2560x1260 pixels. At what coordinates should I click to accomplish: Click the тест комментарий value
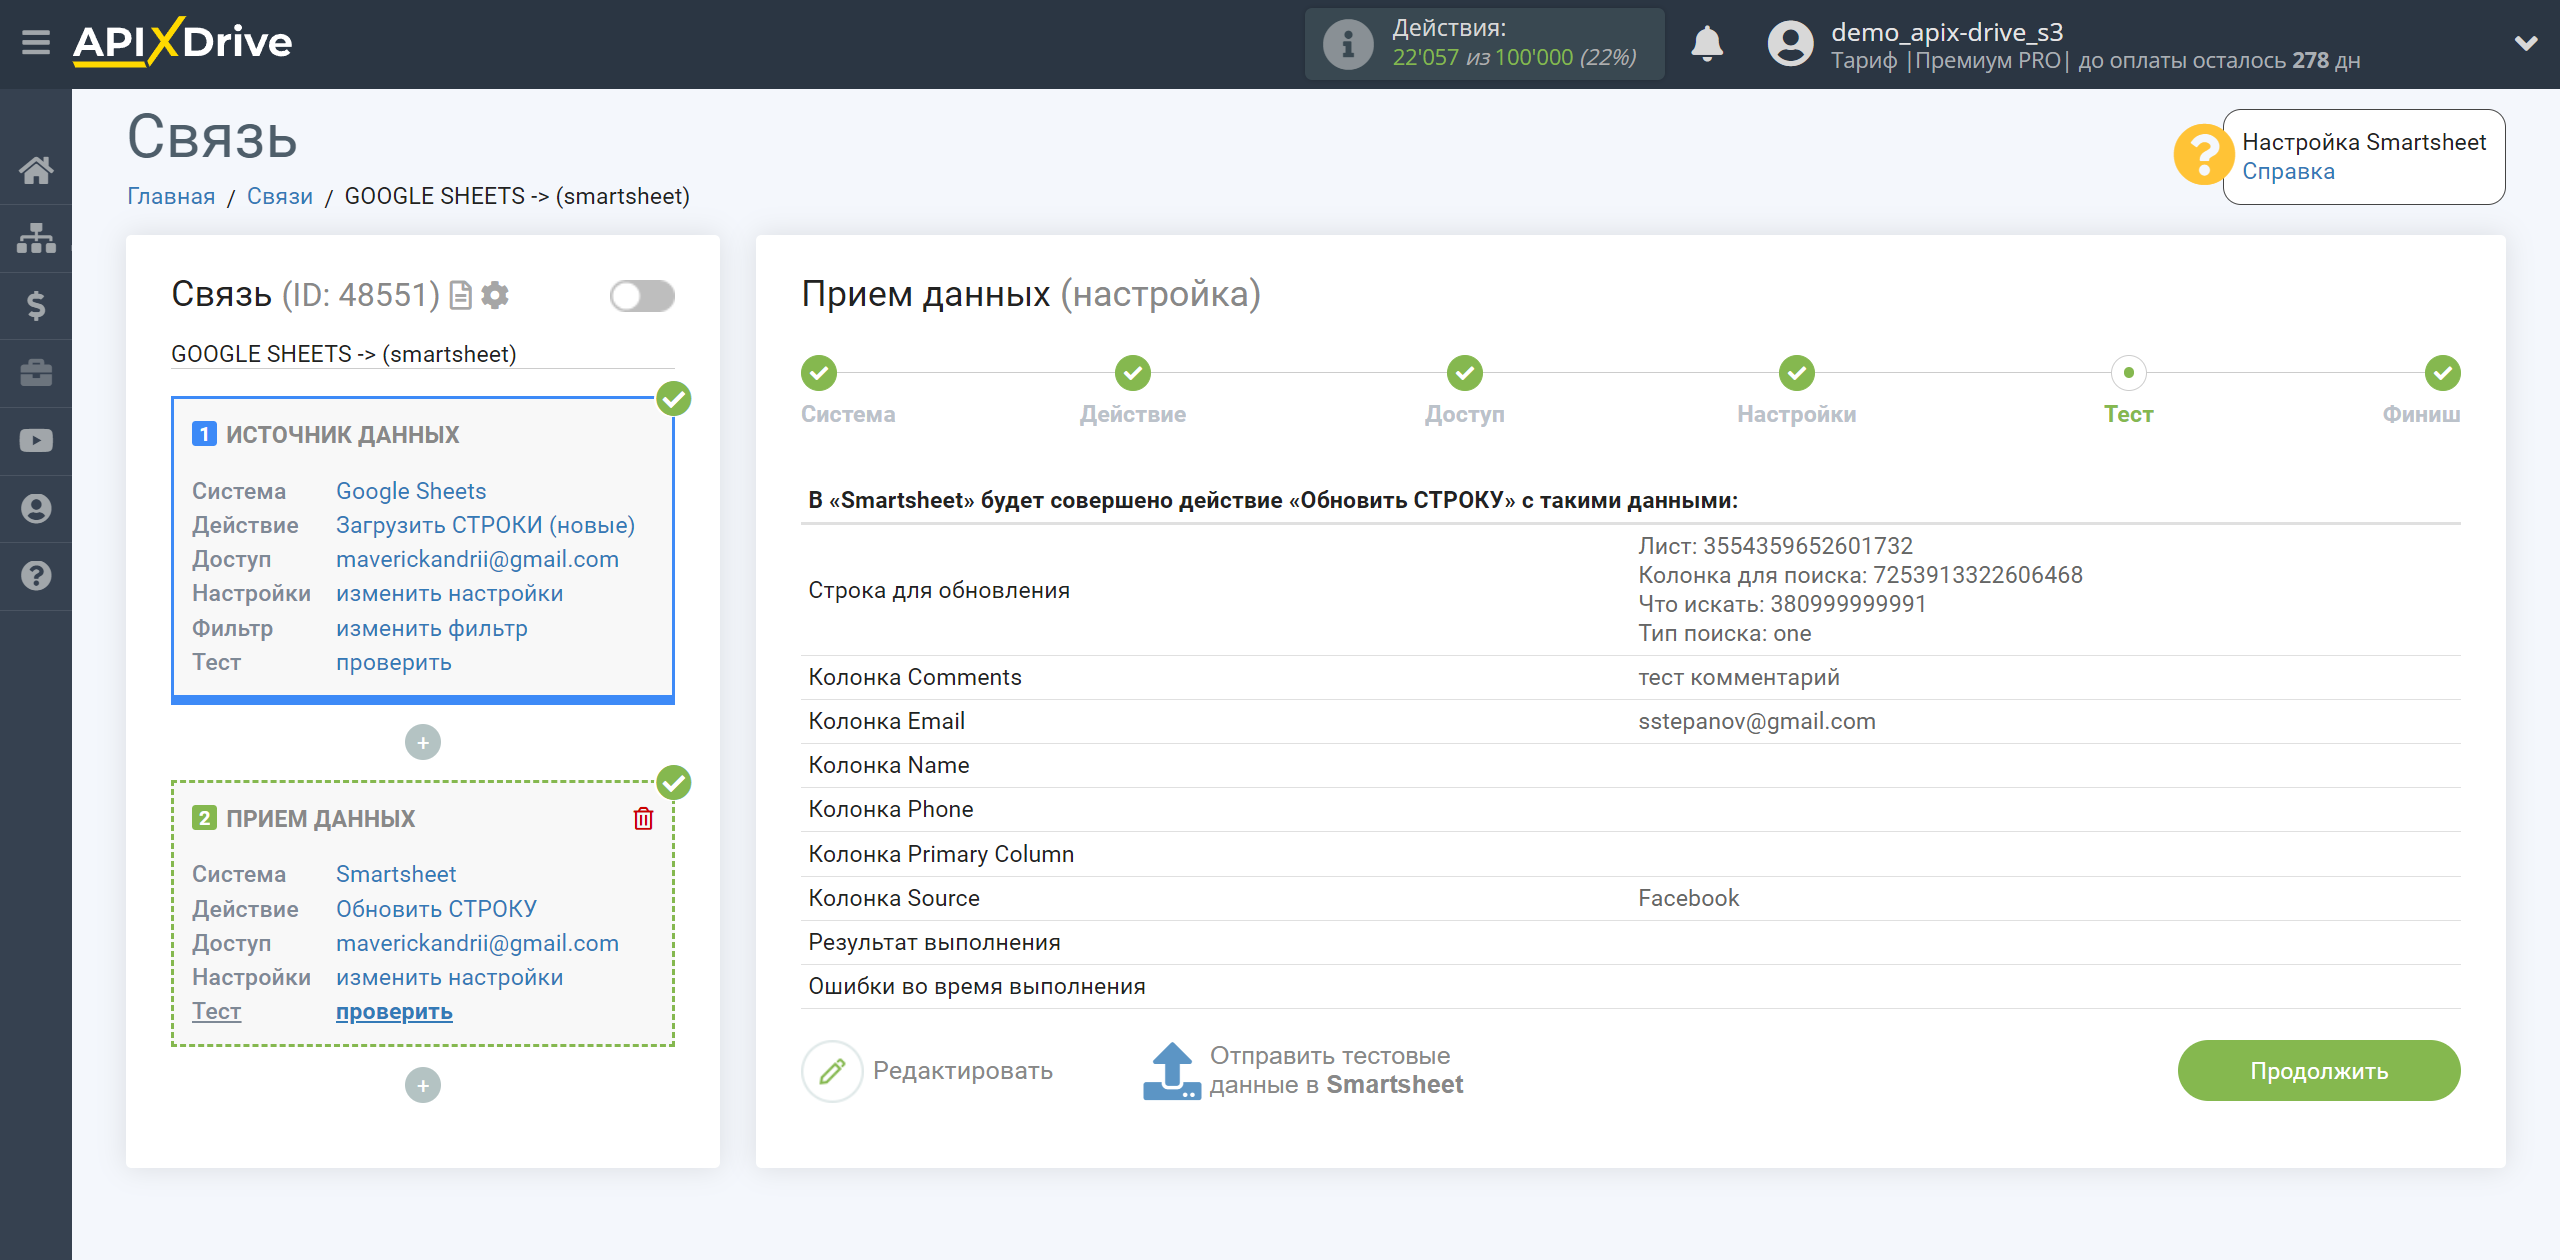1738,678
